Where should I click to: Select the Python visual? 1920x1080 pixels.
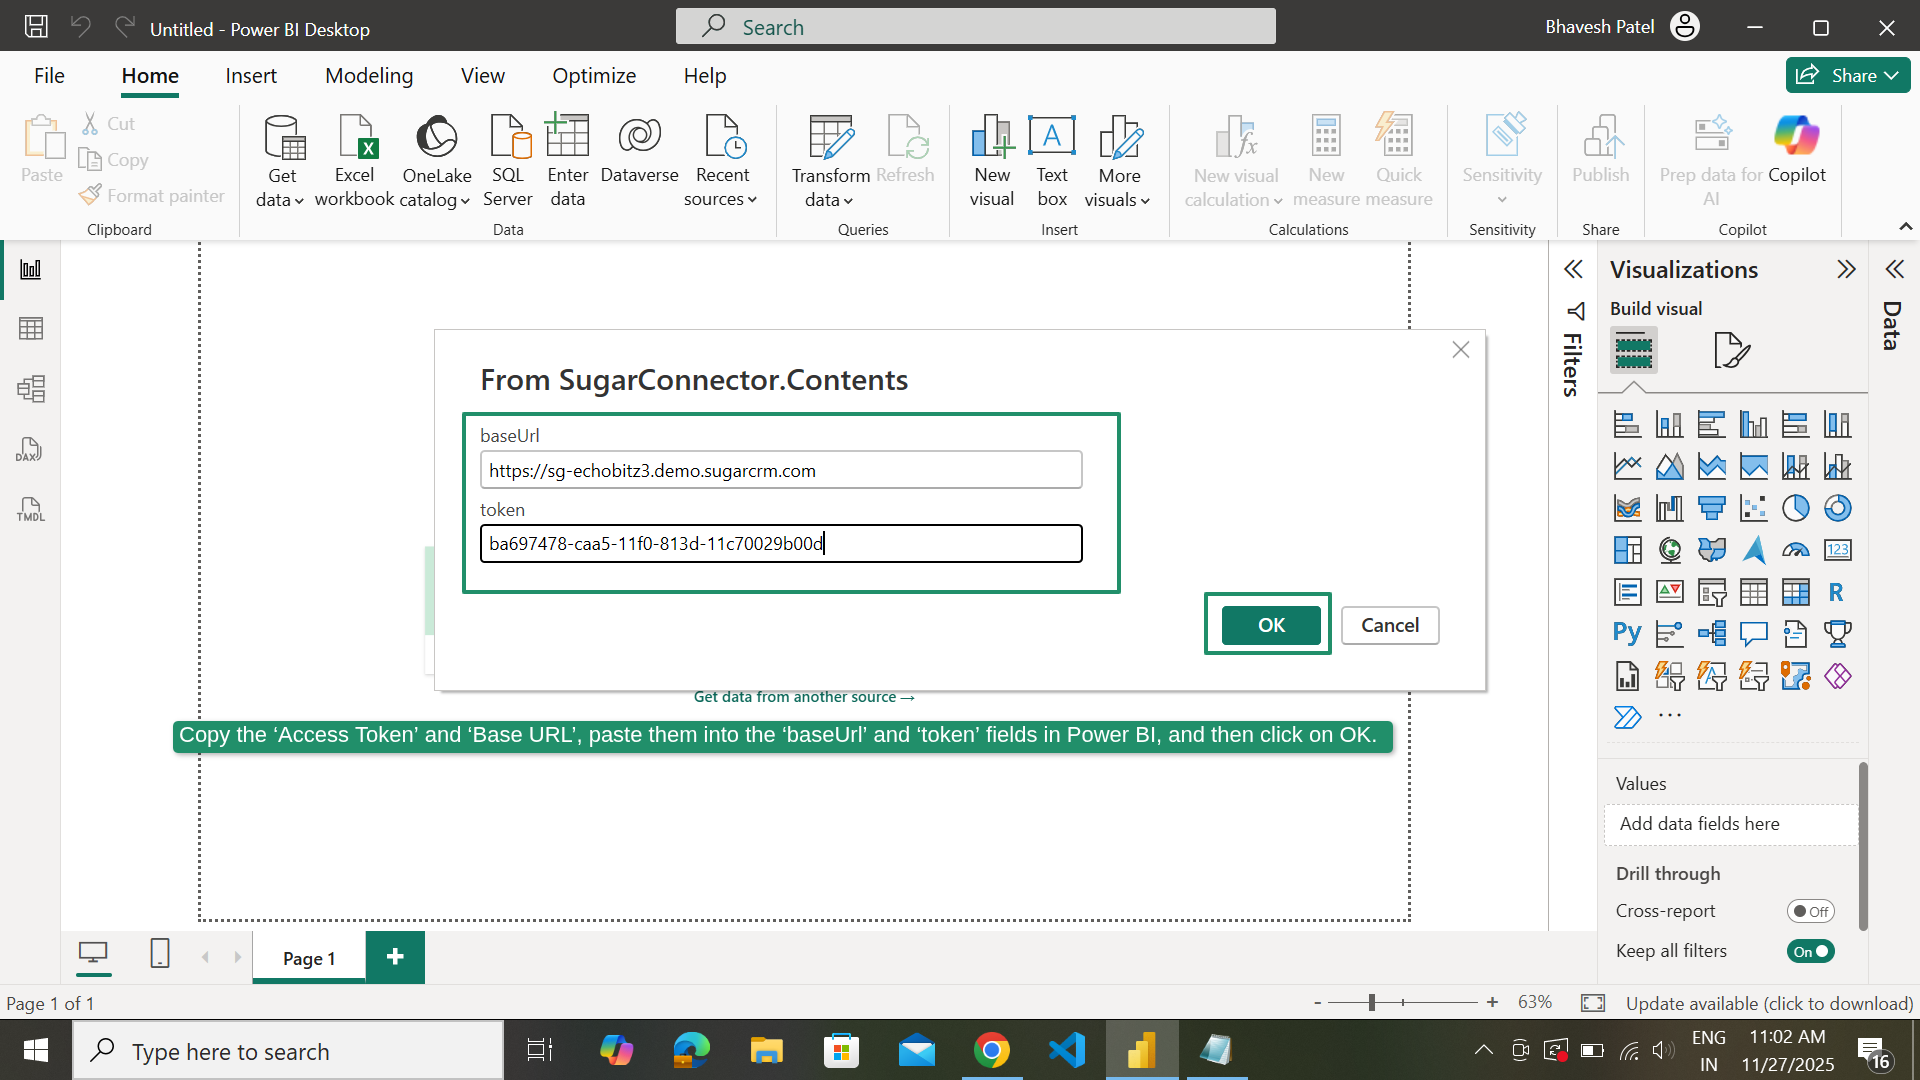click(x=1627, y=633)
